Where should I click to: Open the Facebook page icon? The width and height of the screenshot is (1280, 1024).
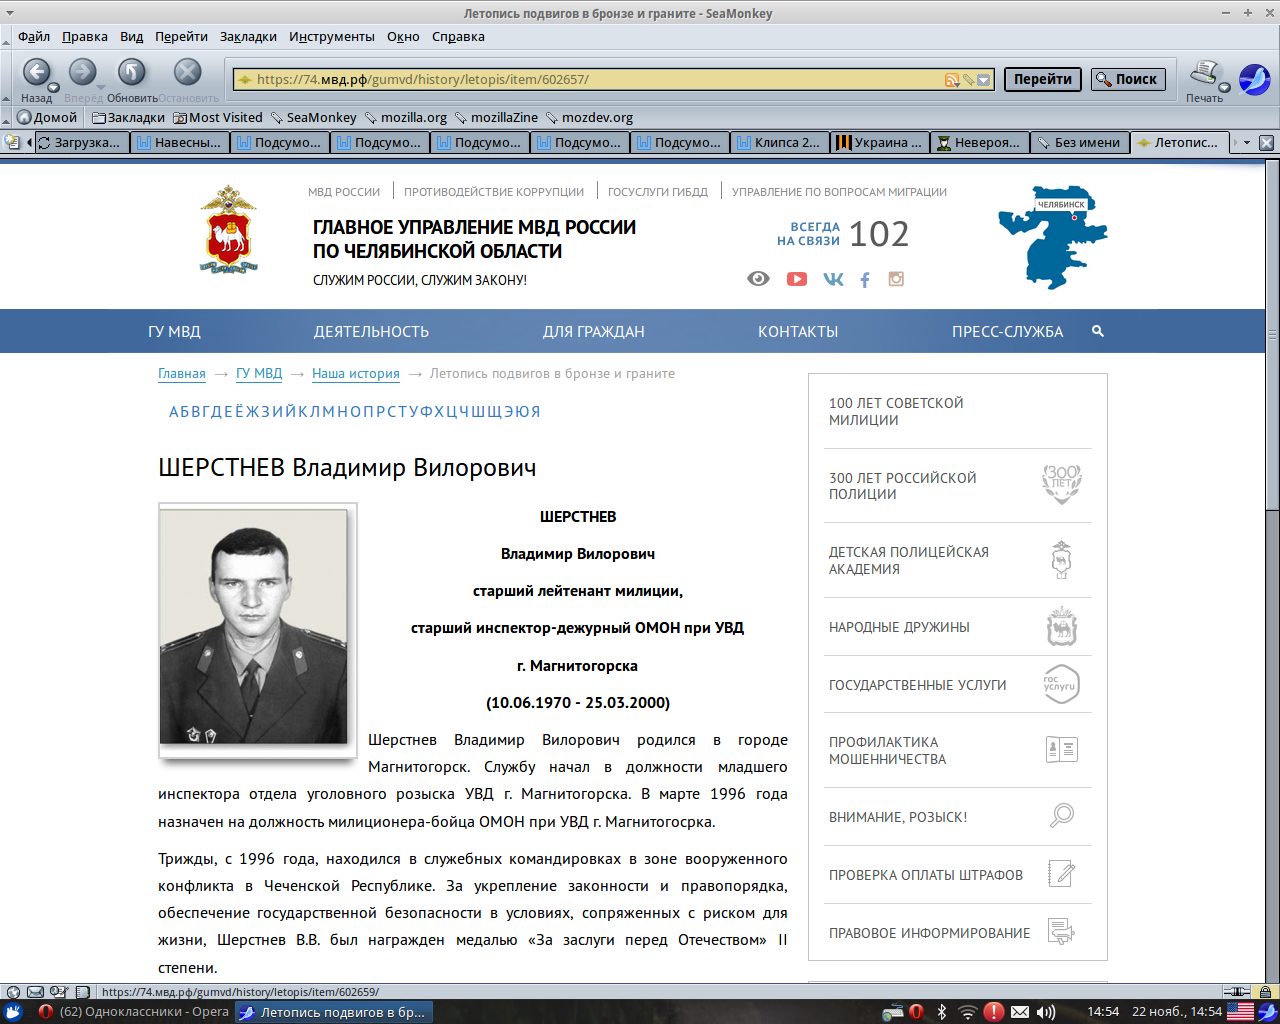(864, 279)
